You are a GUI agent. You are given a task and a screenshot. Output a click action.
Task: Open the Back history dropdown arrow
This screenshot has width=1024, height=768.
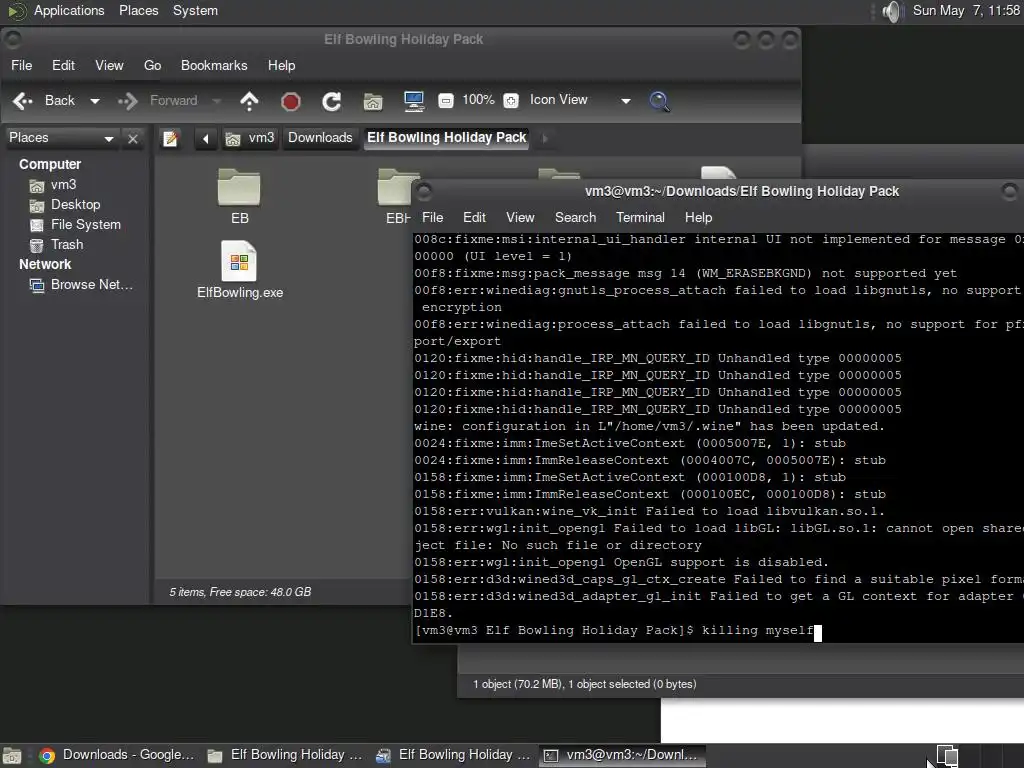click(x=95, y=101)
